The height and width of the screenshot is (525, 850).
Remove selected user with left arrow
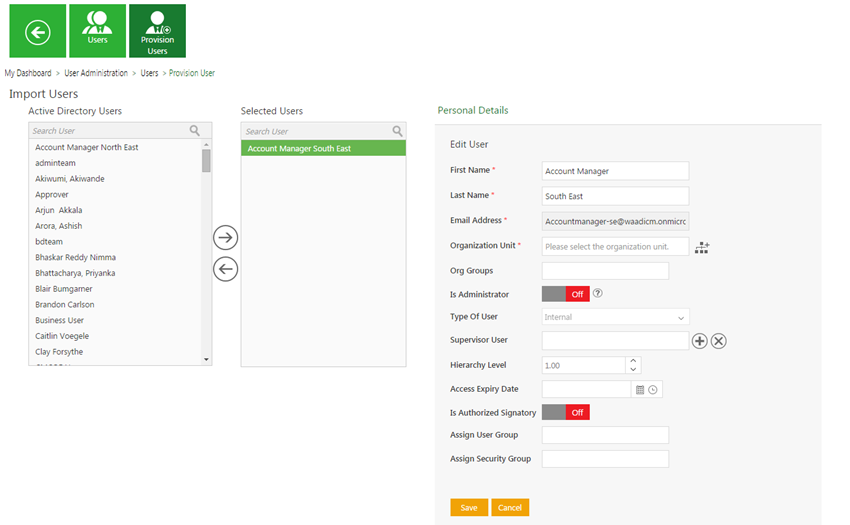point(226,269)
